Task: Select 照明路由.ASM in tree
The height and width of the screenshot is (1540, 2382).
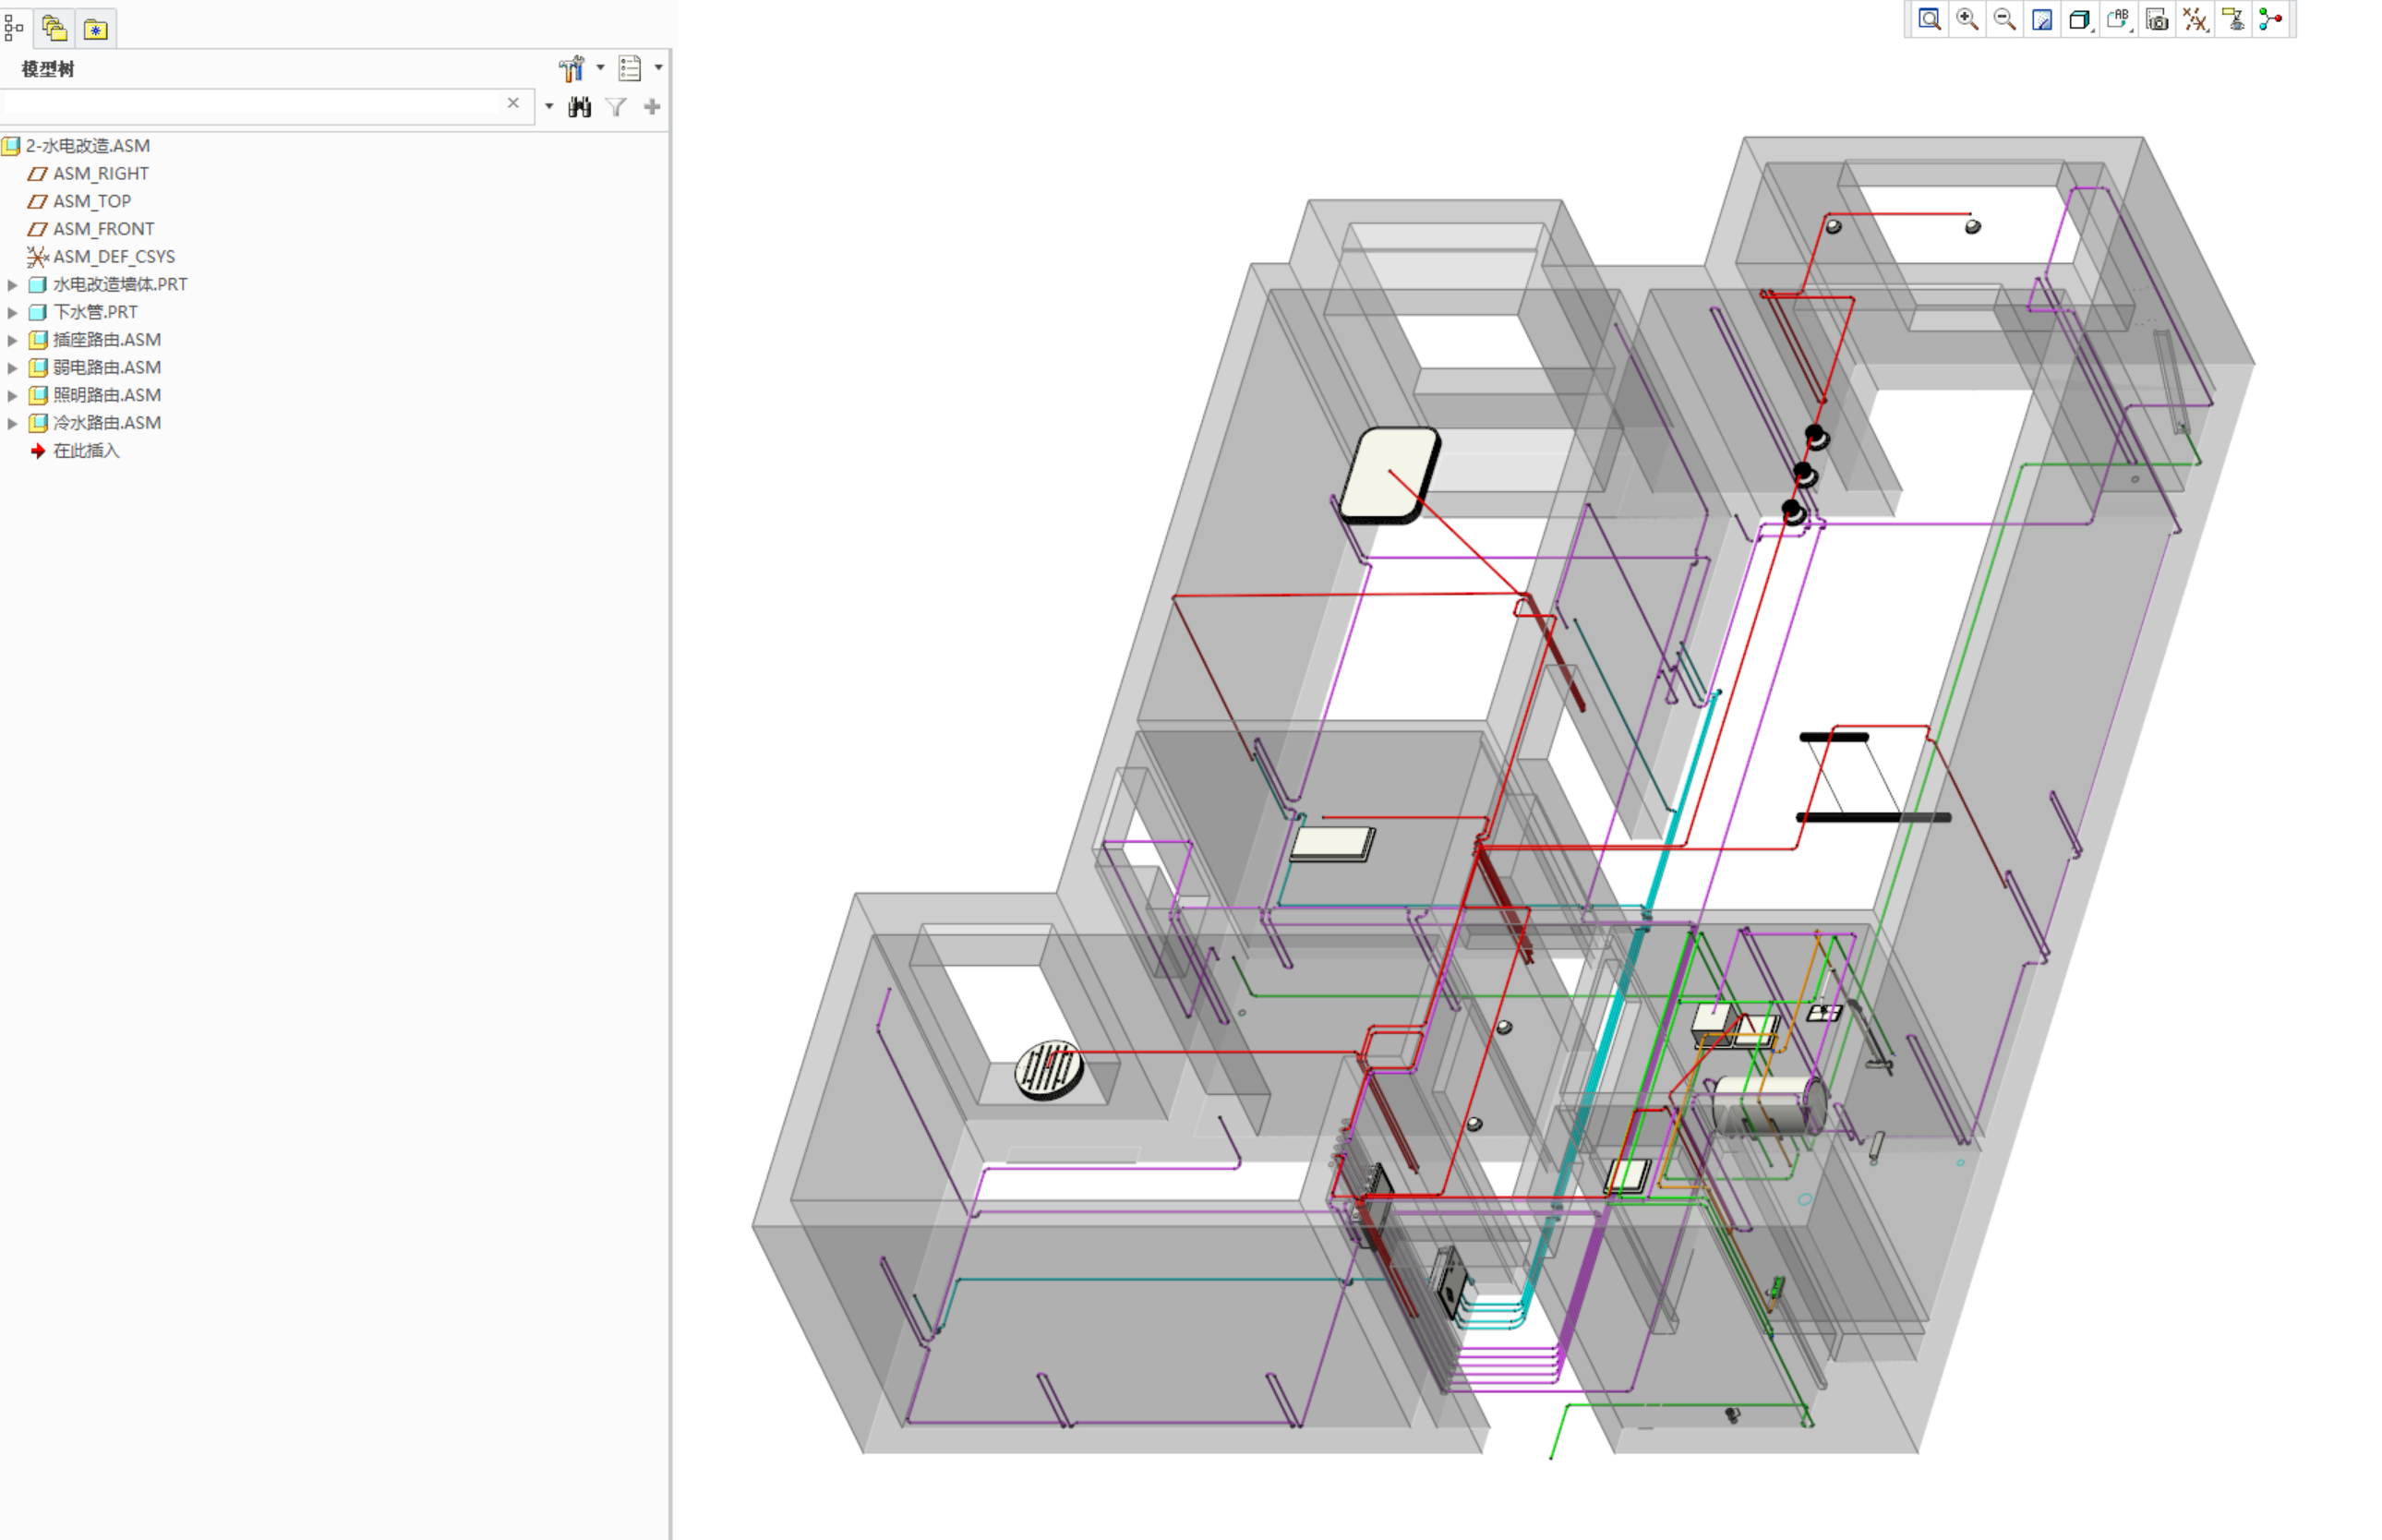Action: [106, 395]
